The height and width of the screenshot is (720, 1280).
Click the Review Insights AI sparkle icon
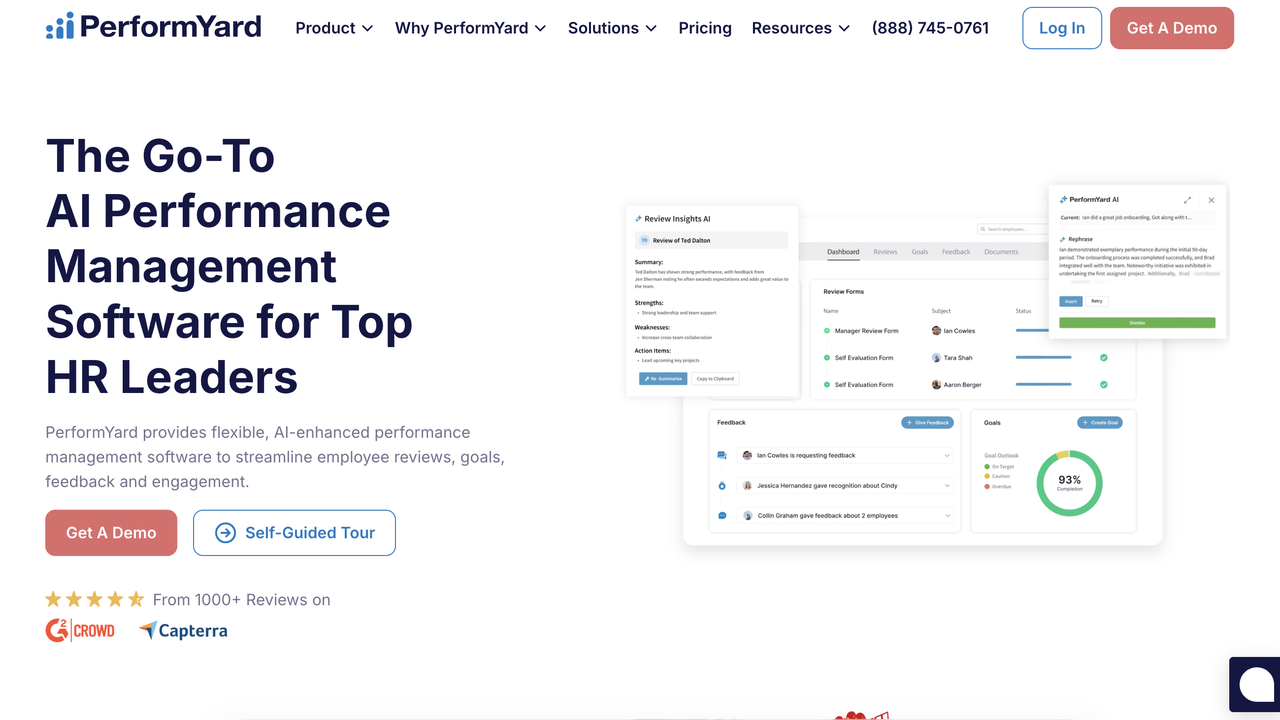click(x=638, y=219)
